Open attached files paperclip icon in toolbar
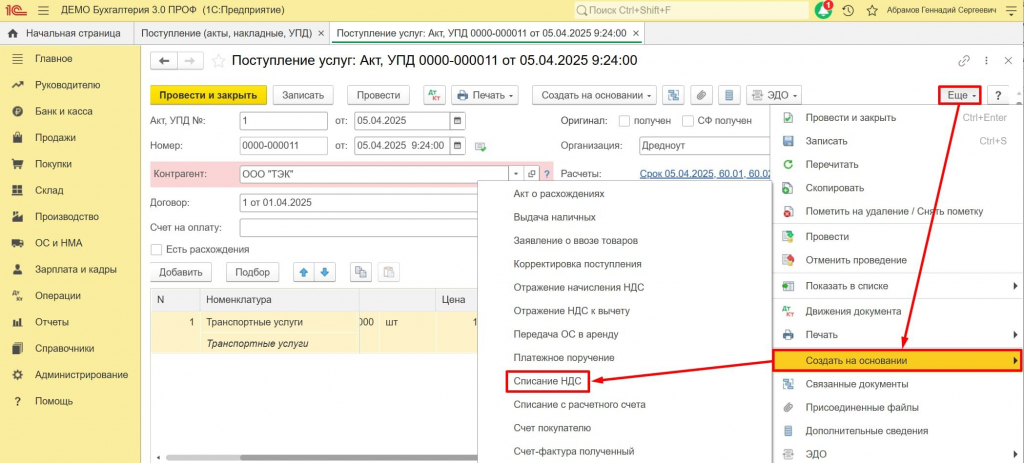 pos(701,95)
